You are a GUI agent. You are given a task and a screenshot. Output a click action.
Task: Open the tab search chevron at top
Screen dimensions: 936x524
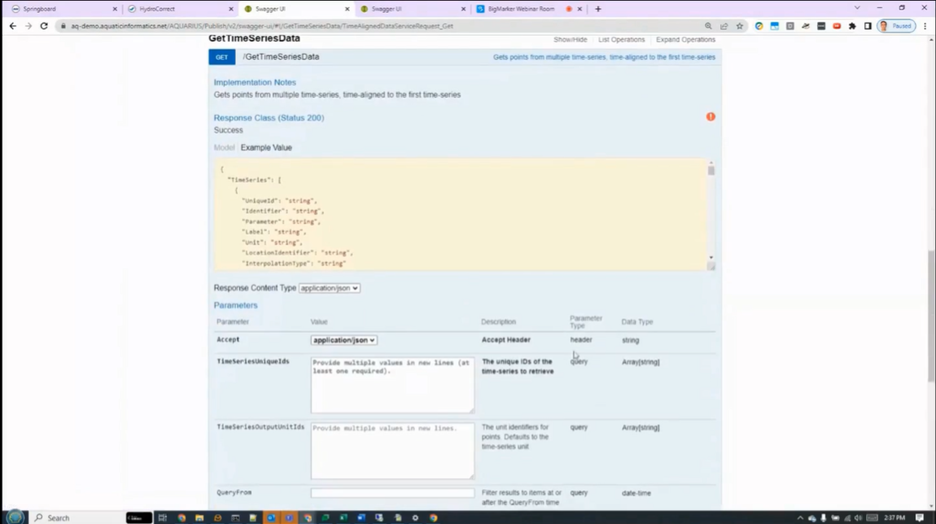point(857,8)
